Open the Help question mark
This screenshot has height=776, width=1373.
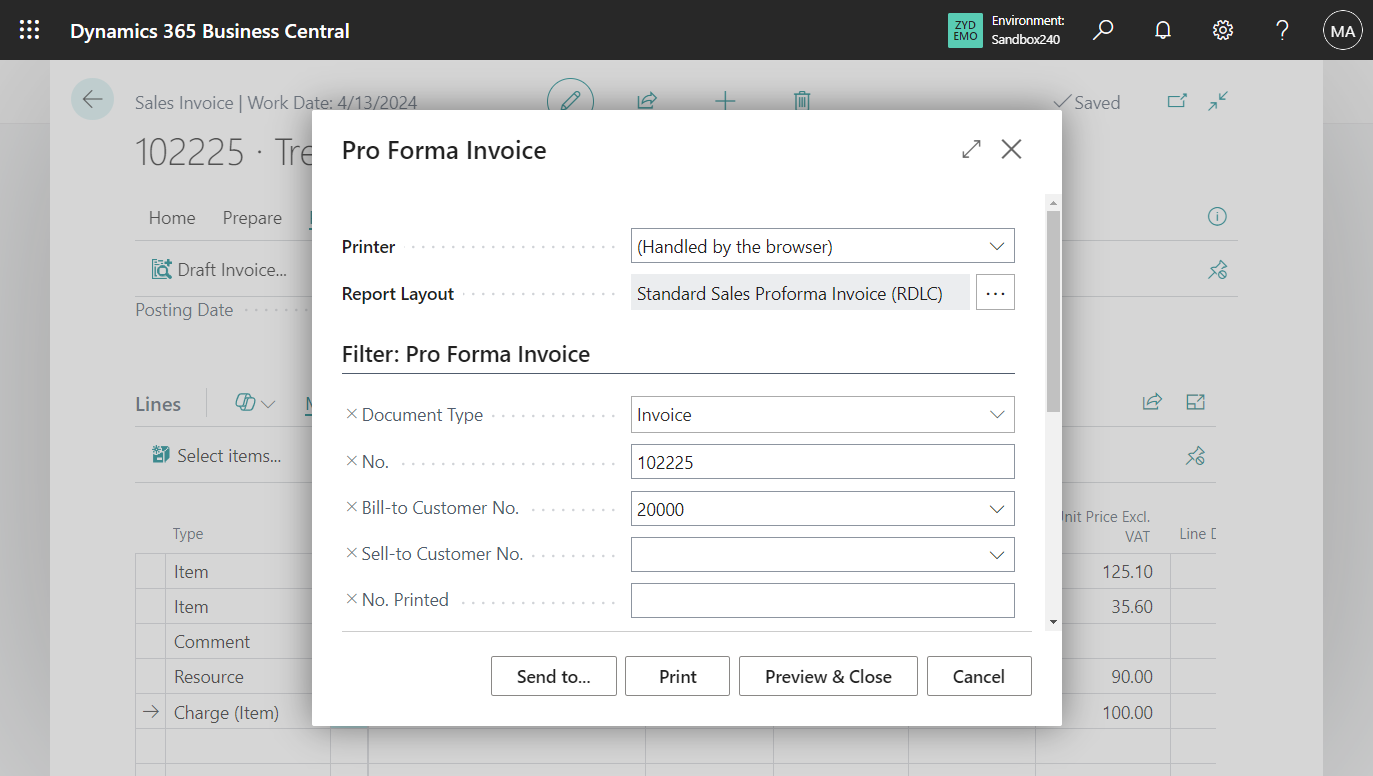[1282, 30]
